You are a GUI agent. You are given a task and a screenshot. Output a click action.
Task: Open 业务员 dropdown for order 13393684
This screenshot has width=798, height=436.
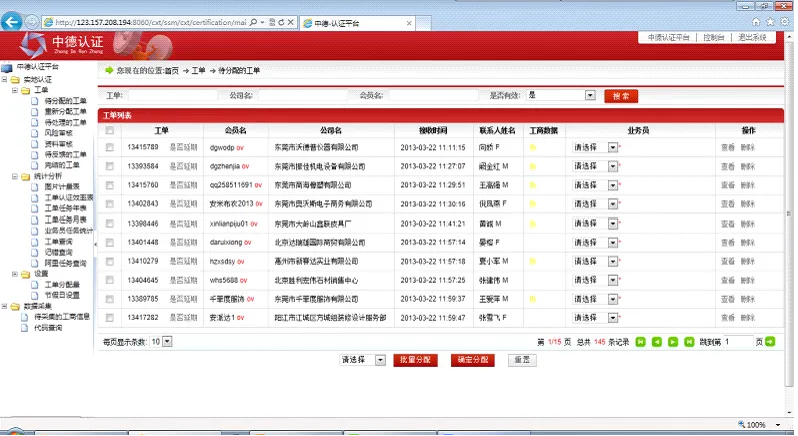click(595, 166)
